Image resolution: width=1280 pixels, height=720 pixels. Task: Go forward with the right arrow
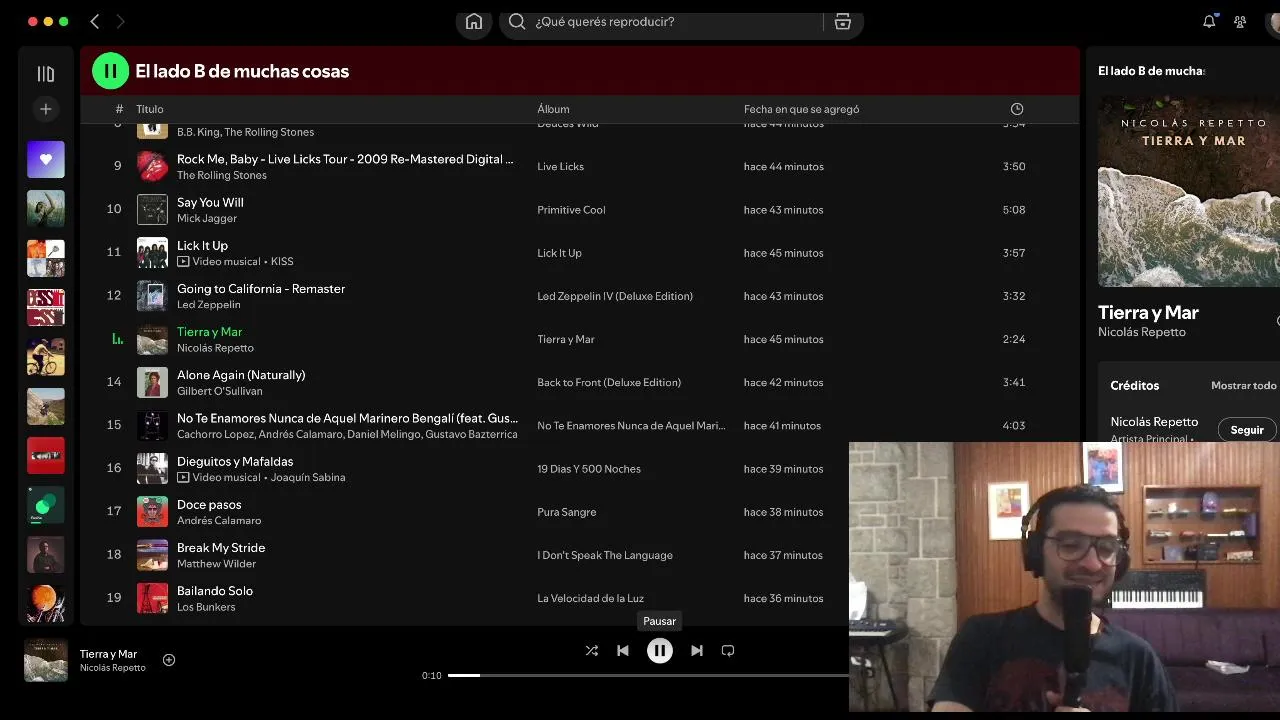coord(120,21)
